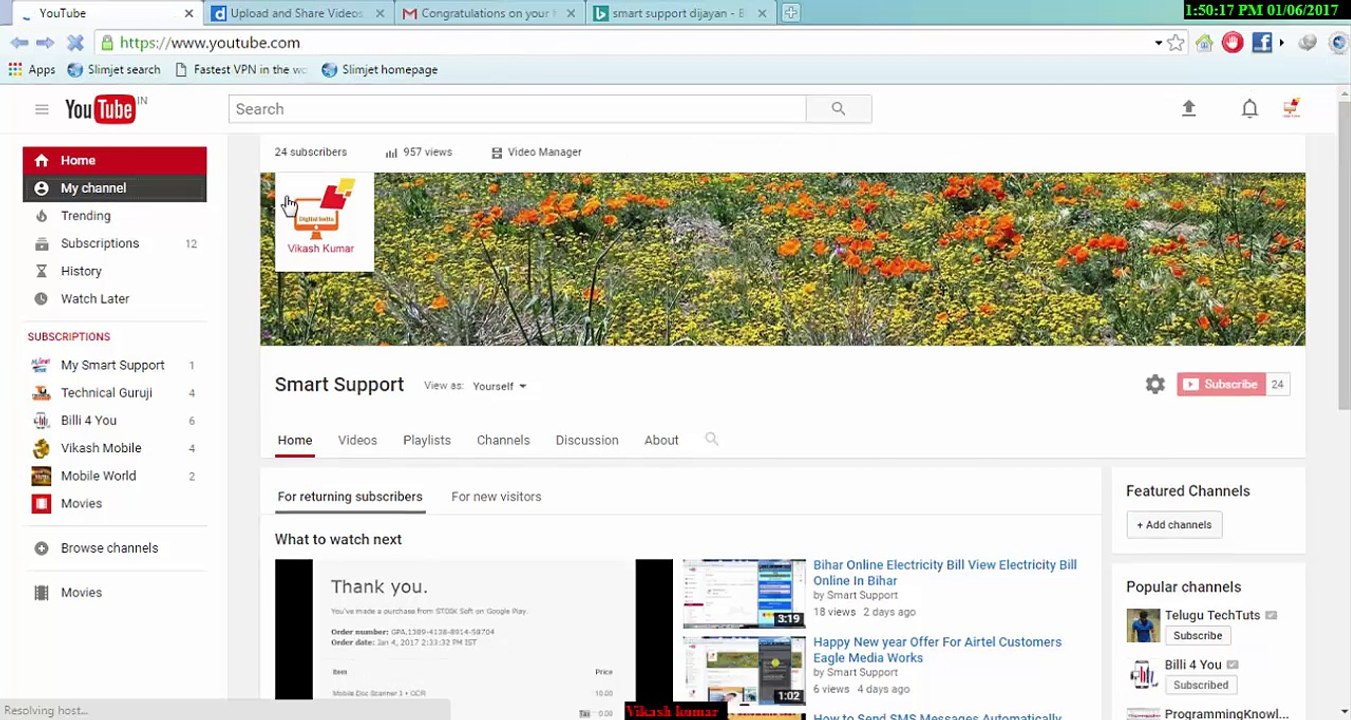Click the Video Manager icon
The height and width of the screenshot is (720, 1351).
(x=496, y=153)
